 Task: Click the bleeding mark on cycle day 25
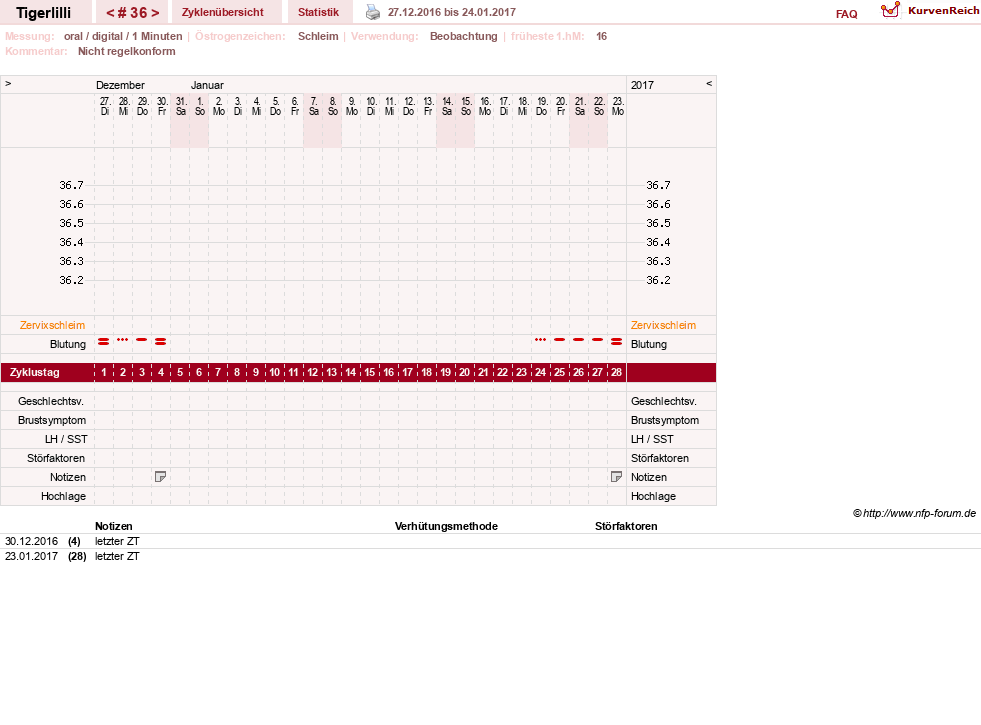pos(559,340)
